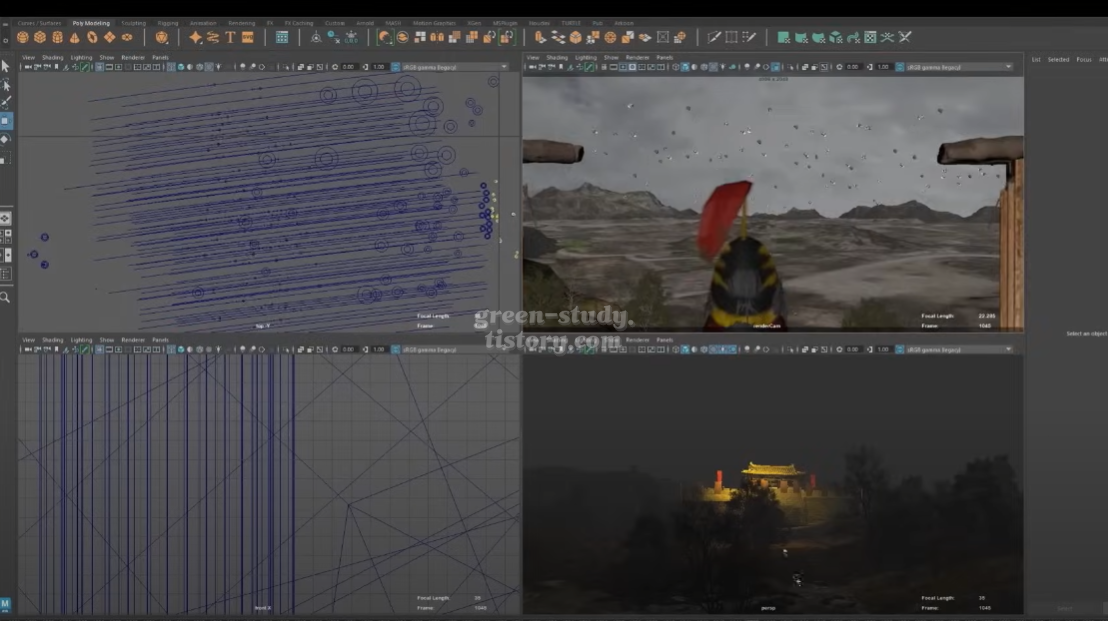Create a polygon disc from the shelf
The width and height of the screenshot is (1108, 621).
pyautogui.click(x=127, y=37)
